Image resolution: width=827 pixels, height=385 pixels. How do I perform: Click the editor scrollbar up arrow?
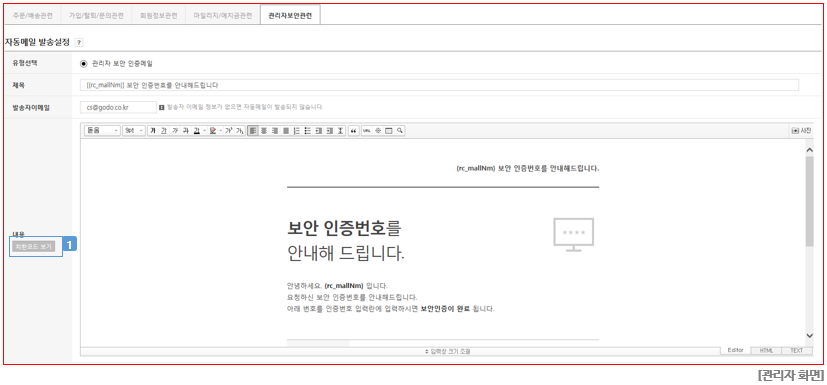[810, 150]
